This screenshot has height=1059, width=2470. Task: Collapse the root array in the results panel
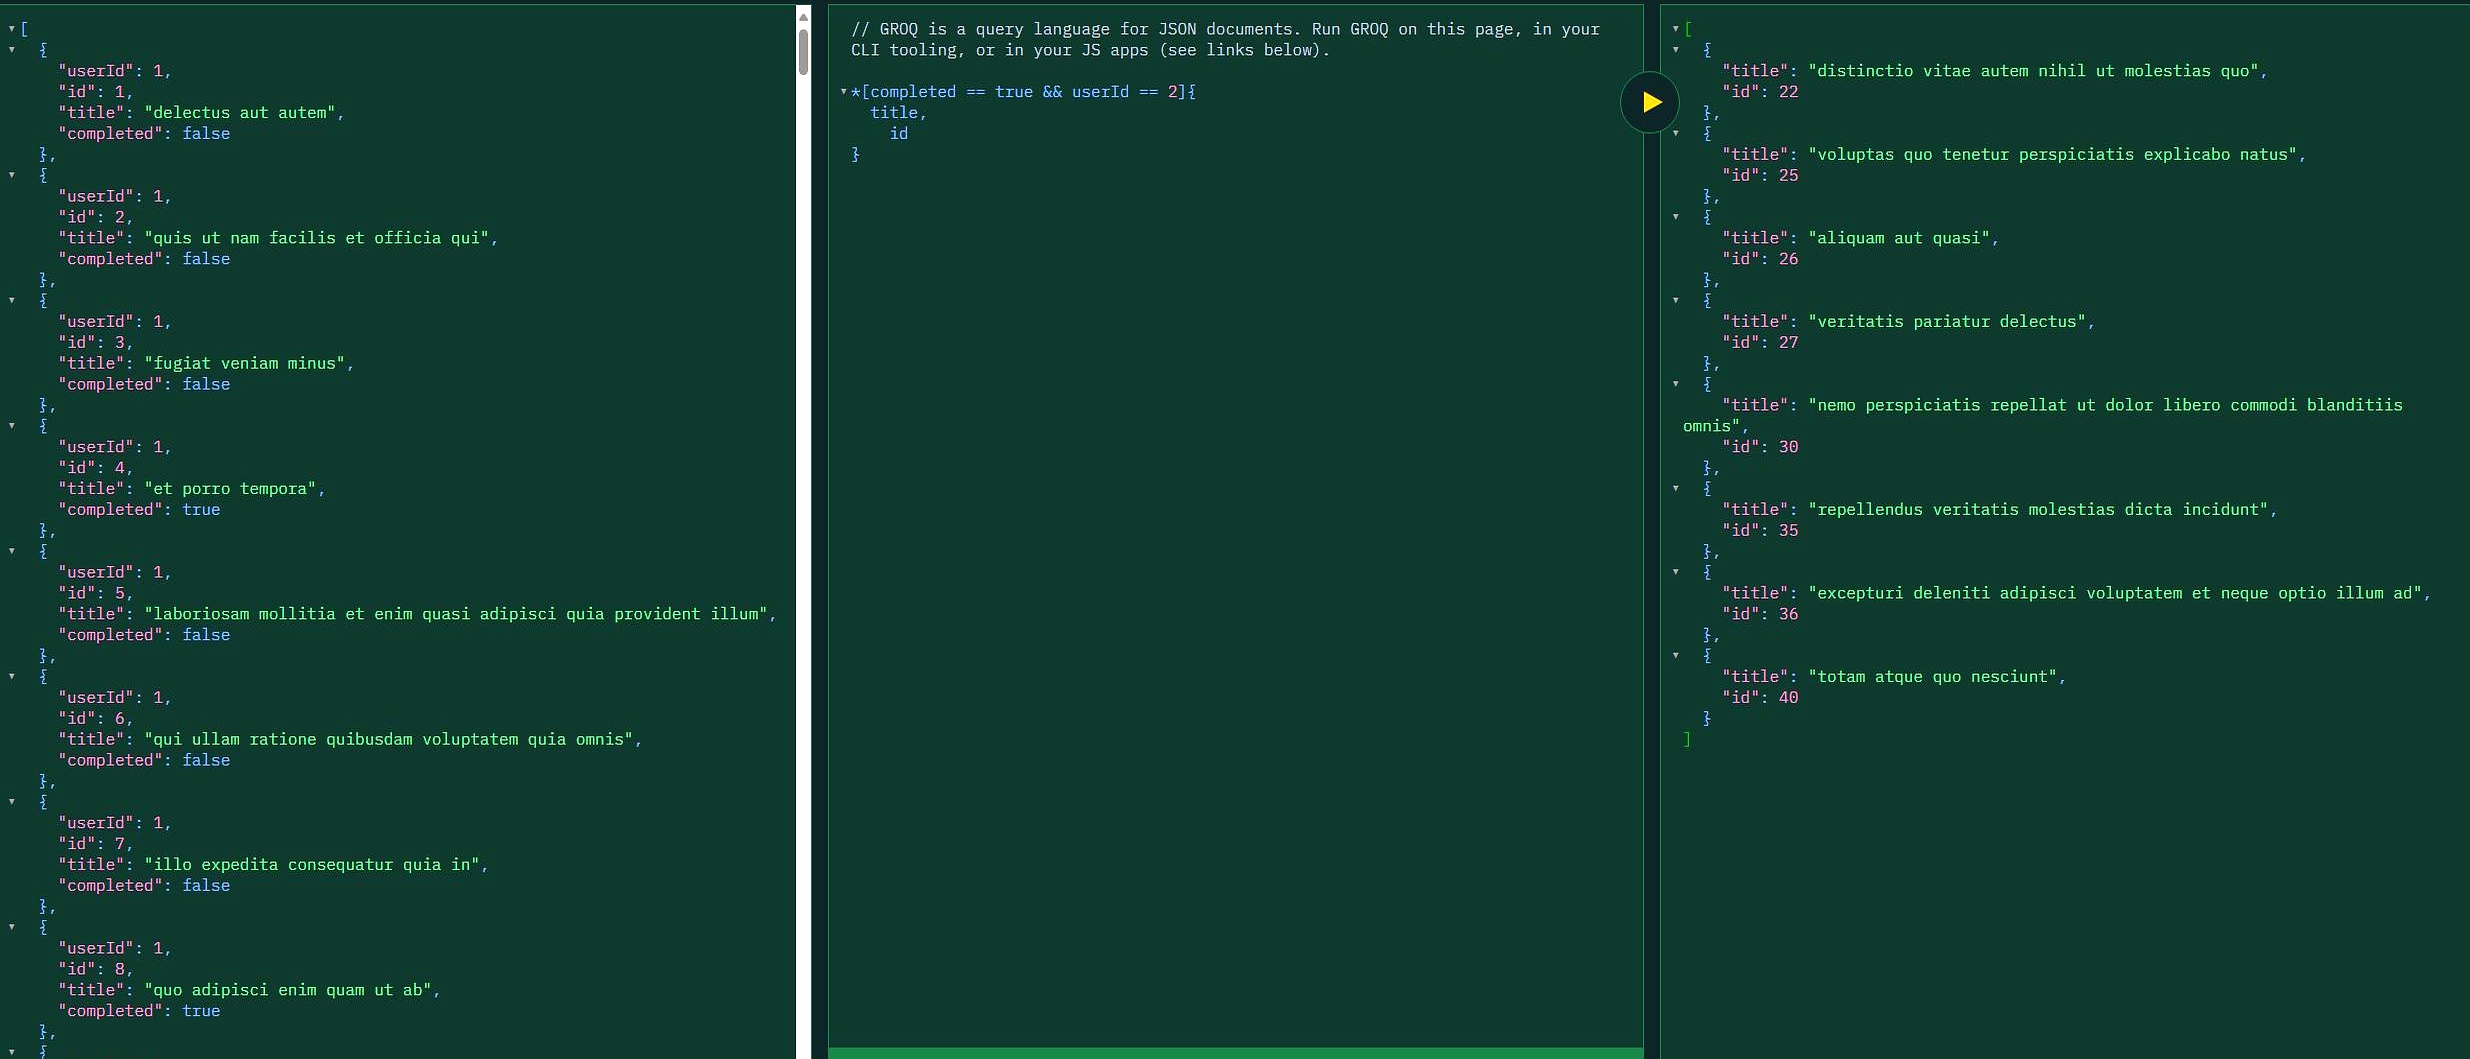pos(1676,29)
